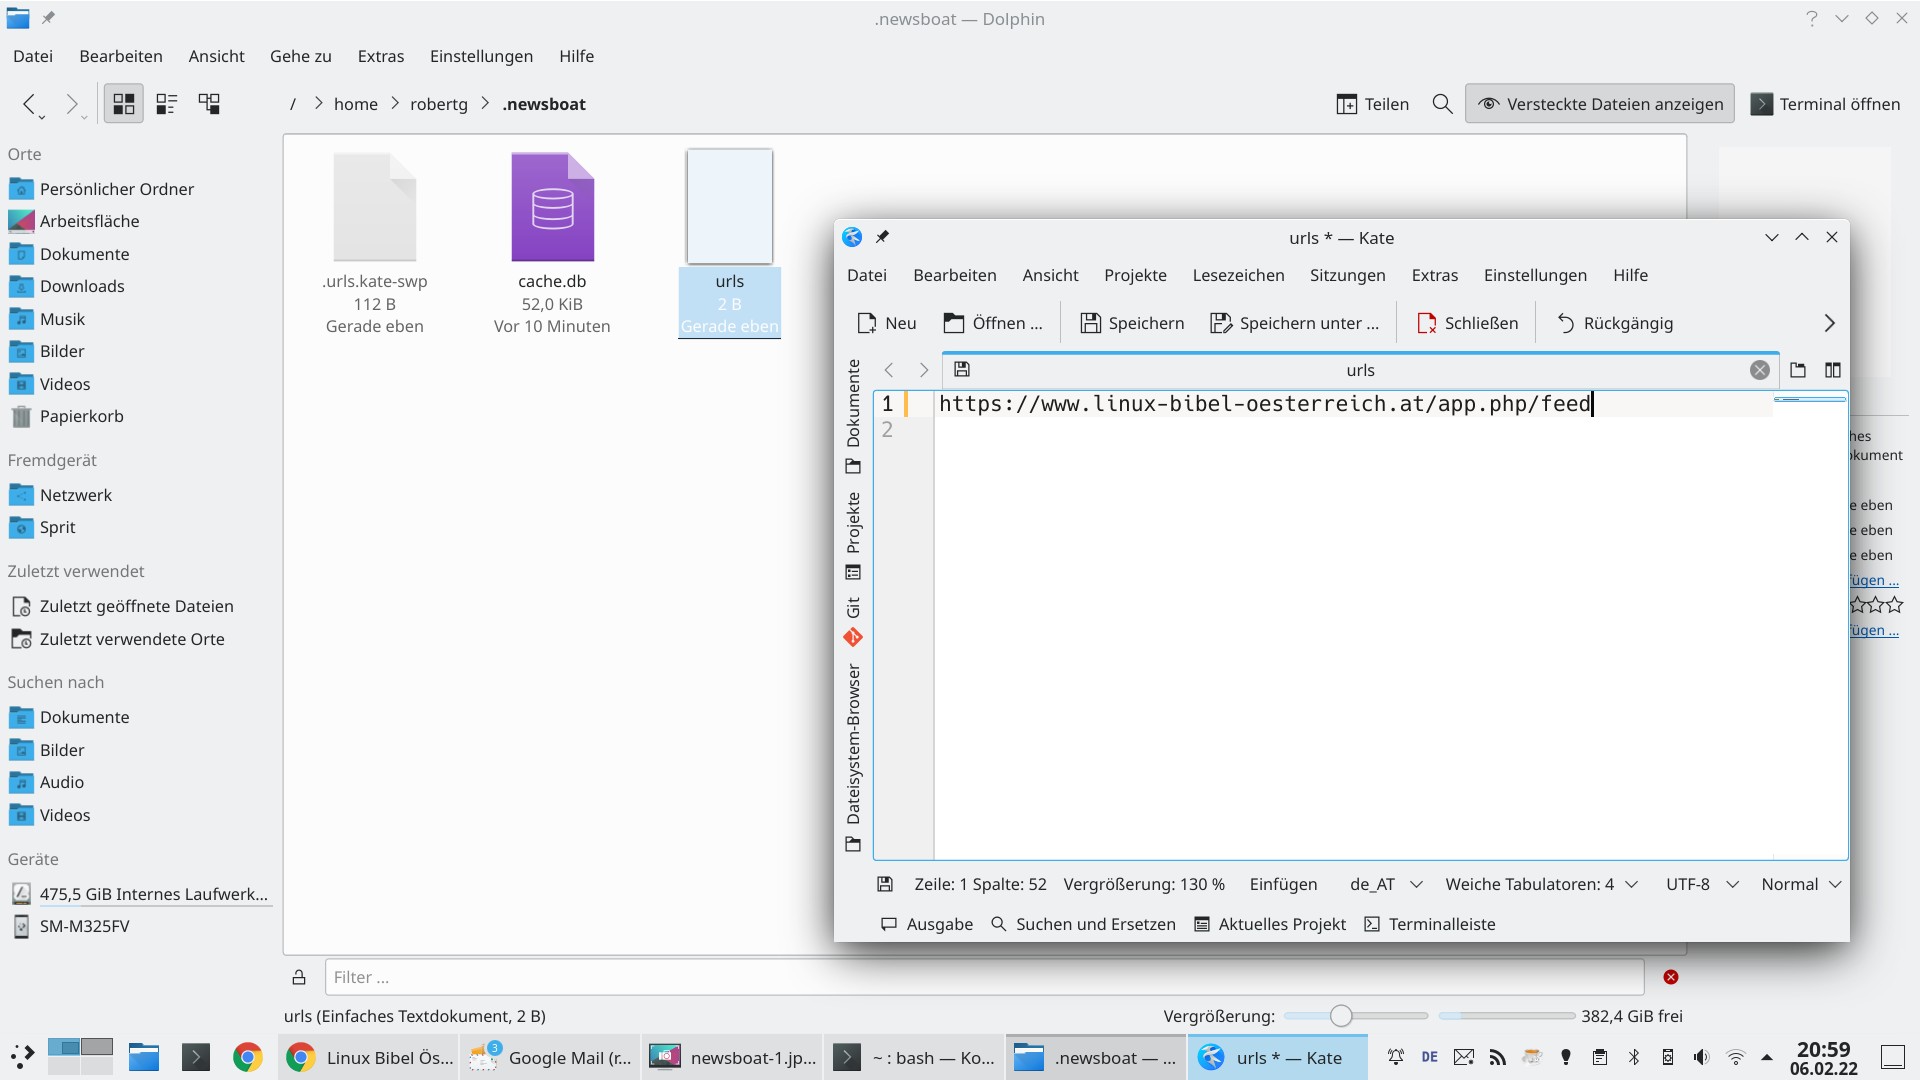Viewport: 1920px width, 1080px height.
Task: Open the Normal highlighting mode dropdown
Action: point(1801,884)
